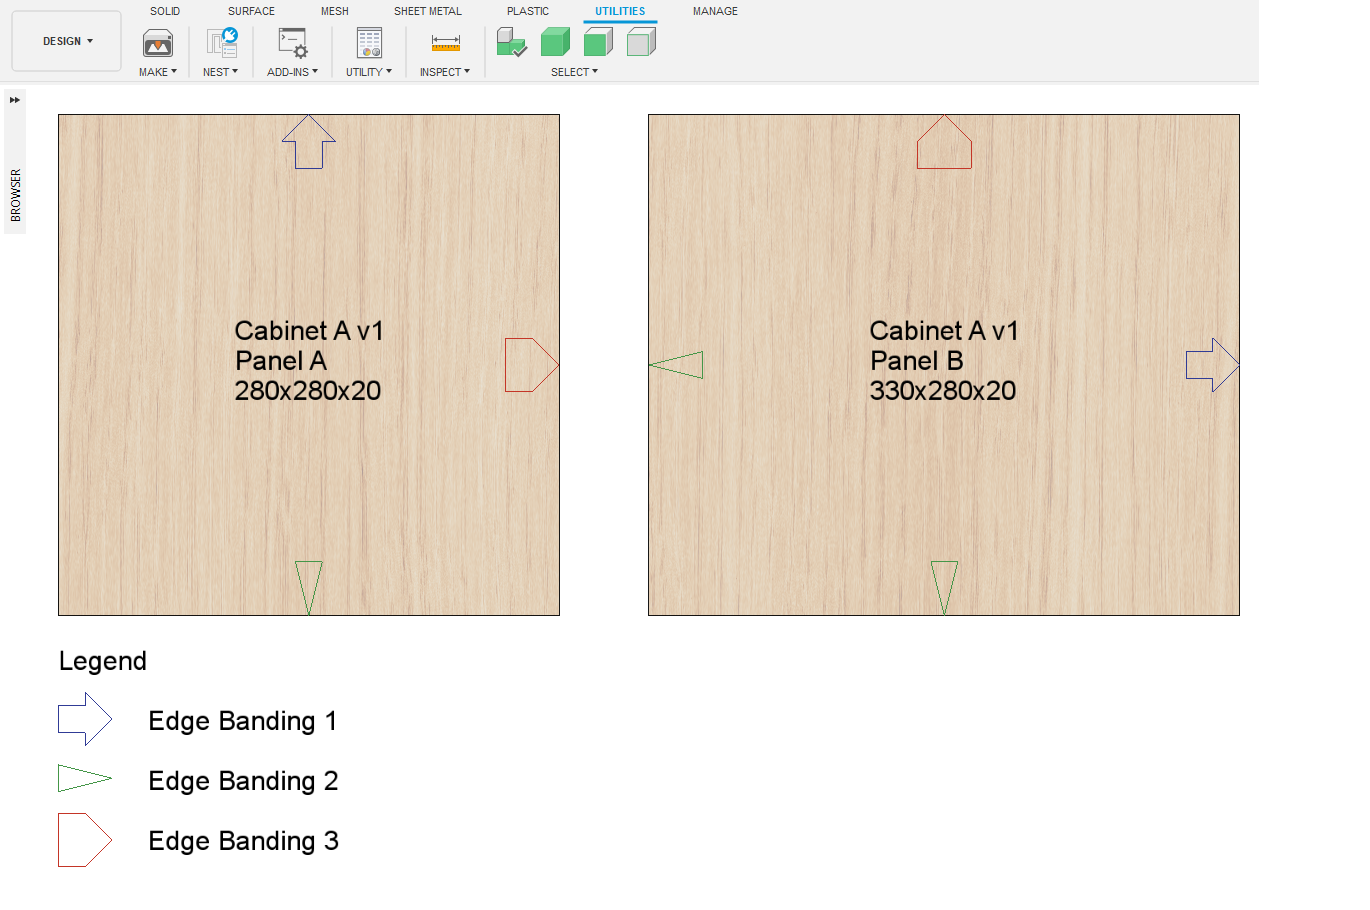The width and height of the screenshot is (1370, 910).
Task: Expand the MAKE dropdown label
Action: pos(158,72)
